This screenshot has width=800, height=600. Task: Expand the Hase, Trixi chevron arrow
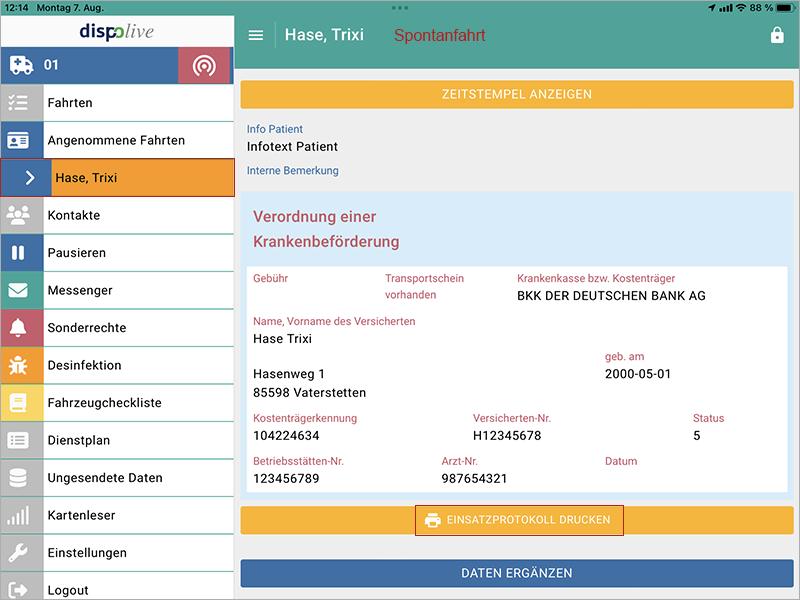pos(29,178)
